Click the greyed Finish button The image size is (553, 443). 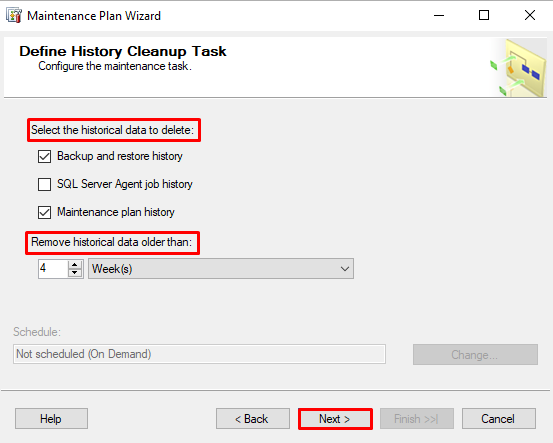point(417,419)
